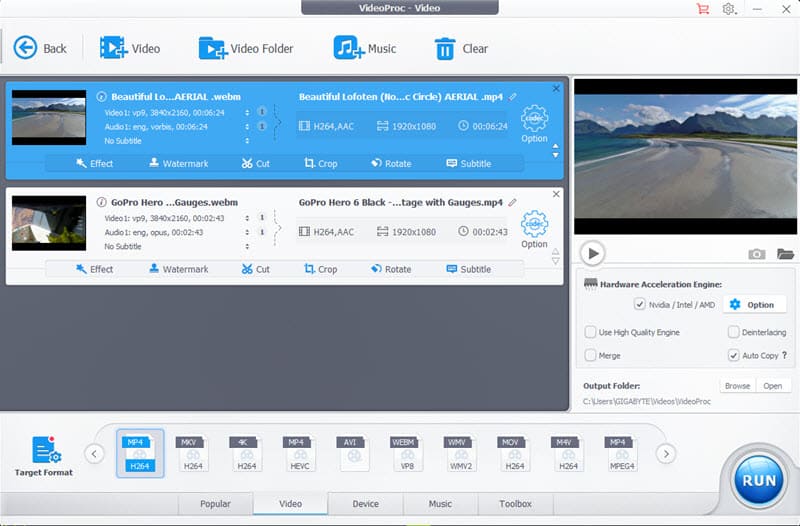This screenshot has width=800, height=526.
Task: Open the Toolbox tab
Action: [515, 504]
